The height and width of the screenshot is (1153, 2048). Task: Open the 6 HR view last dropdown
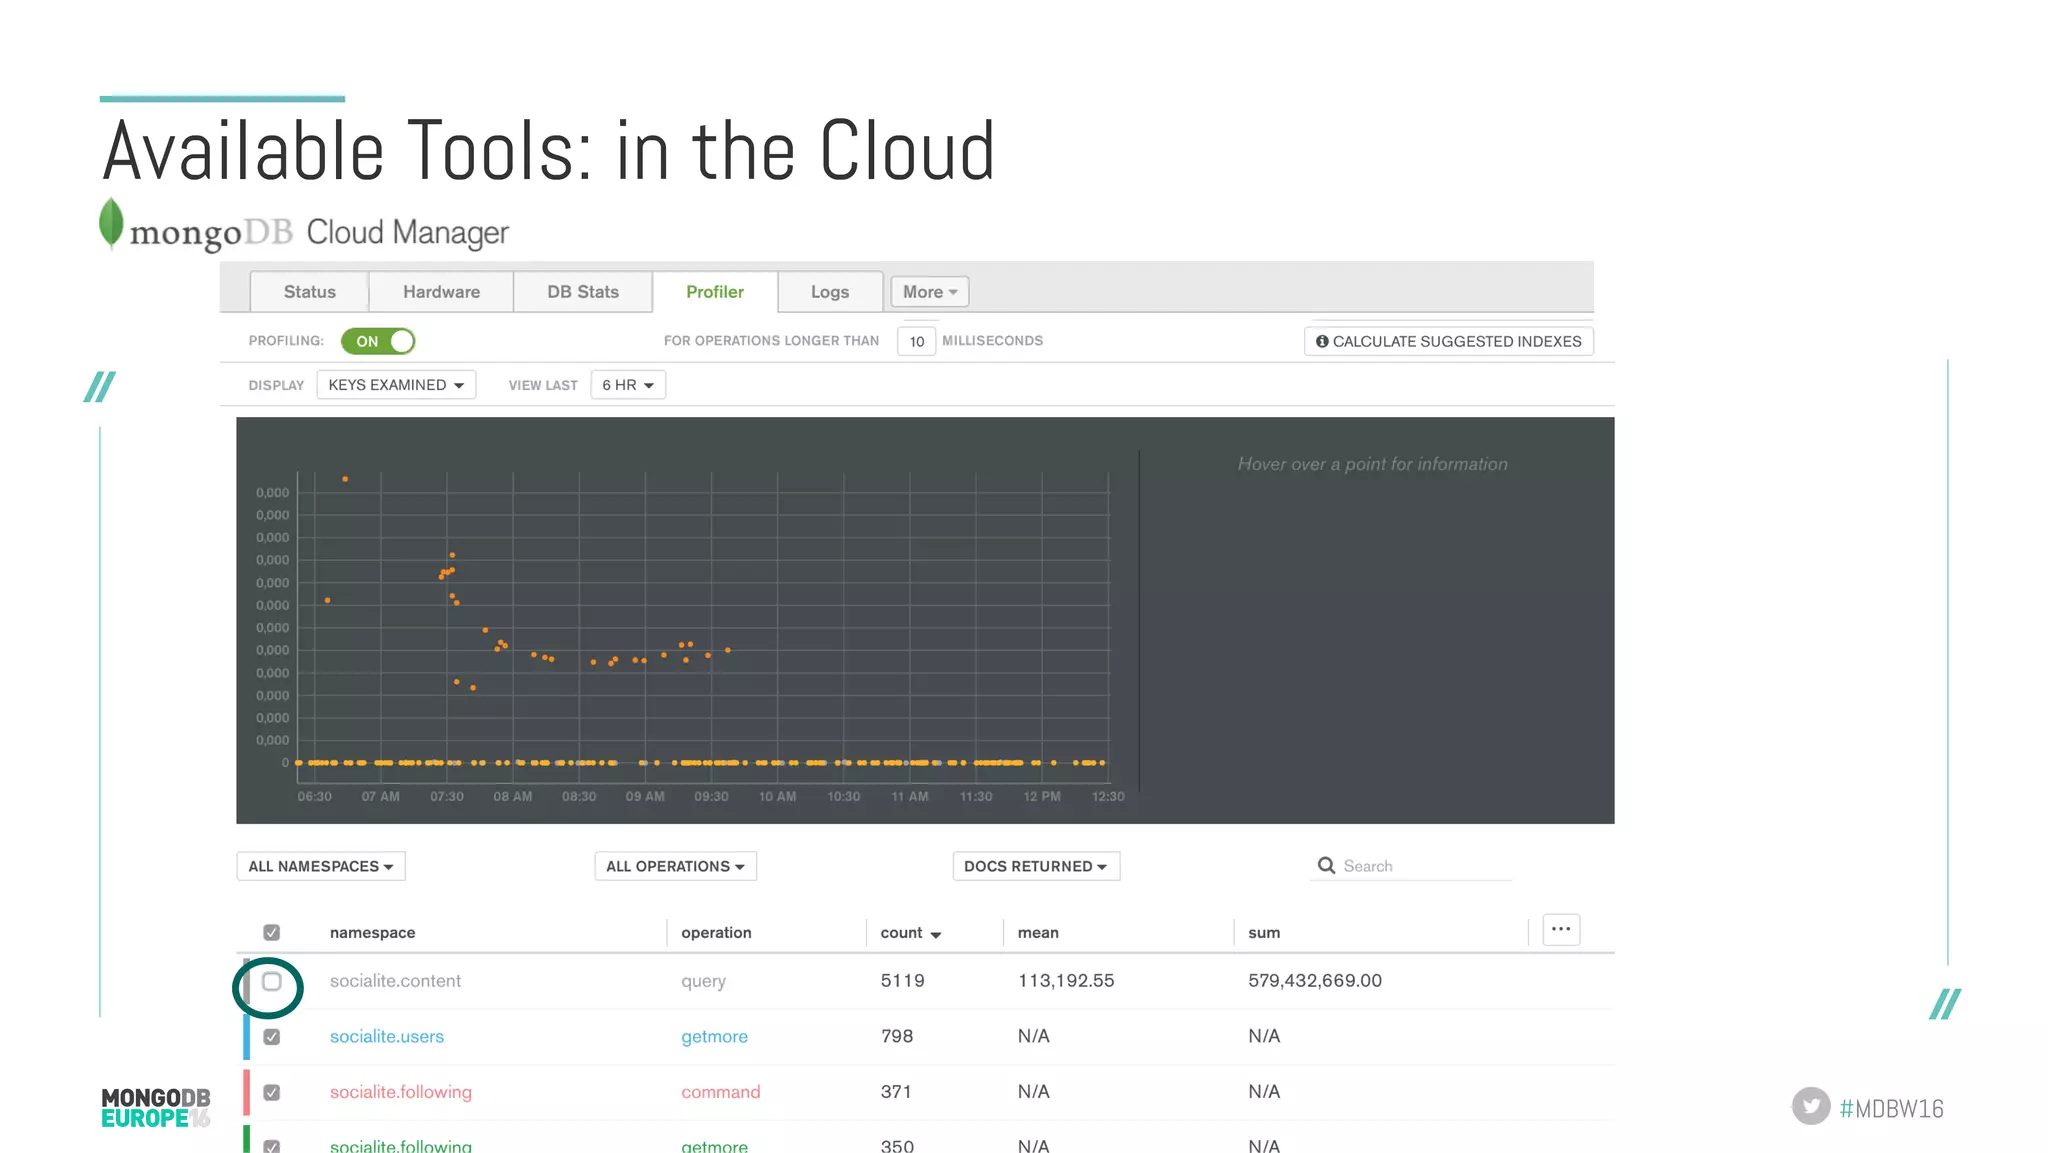click(x=628, y=385)
